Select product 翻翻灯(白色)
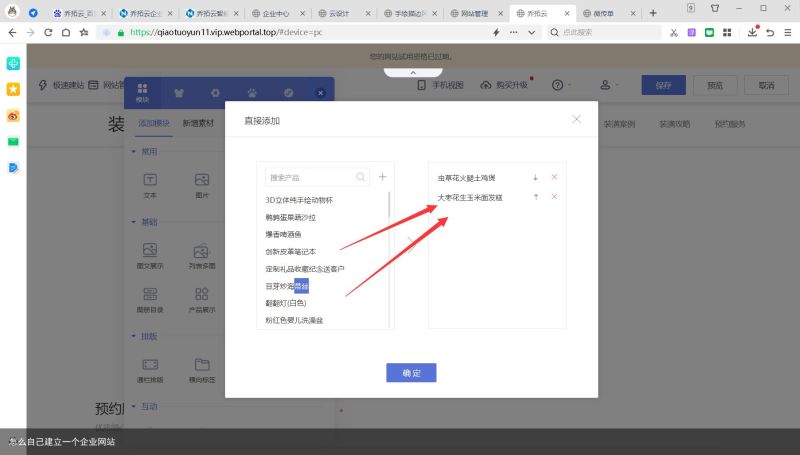Screen dimensions: 800x455 pos(286,303)
